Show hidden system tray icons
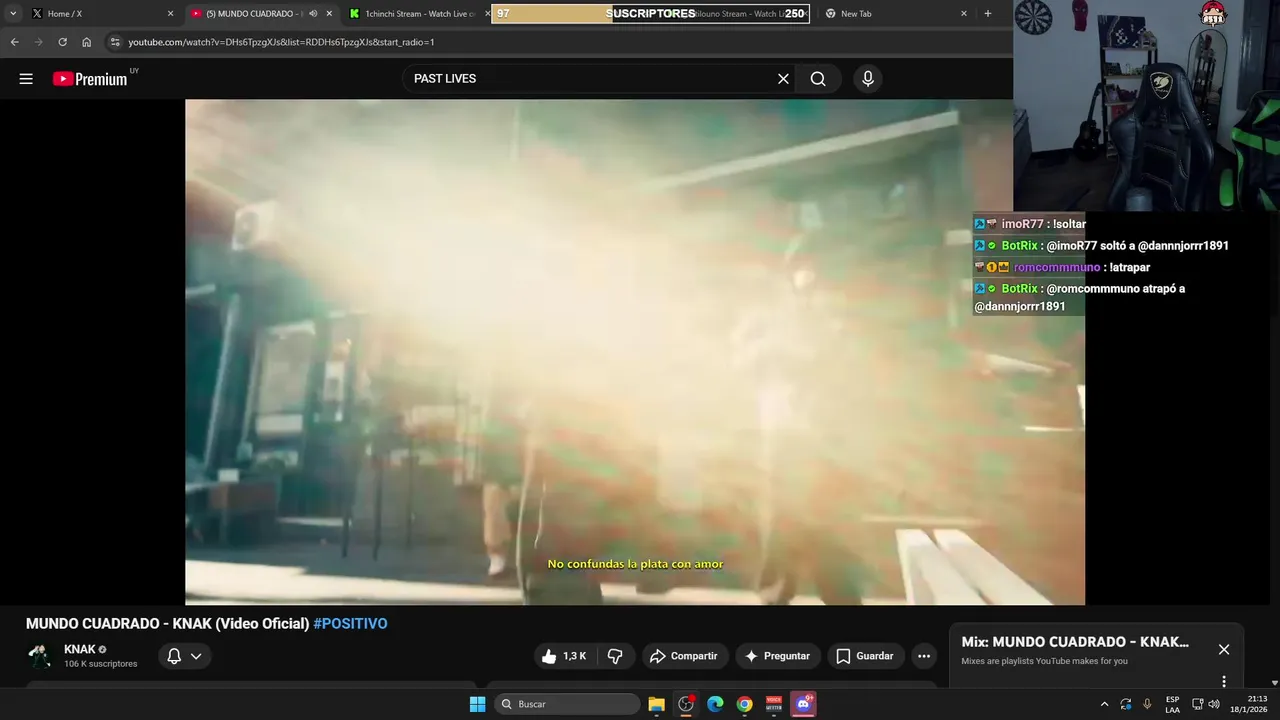The width and height of the screenshot is (1280, 720). pyautogui.click(x=1104, y=704)
